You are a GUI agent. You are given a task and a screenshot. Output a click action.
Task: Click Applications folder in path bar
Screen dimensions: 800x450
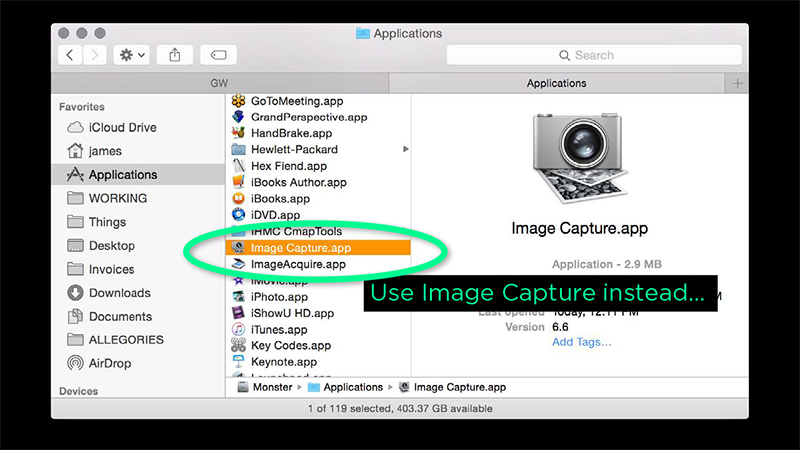345,387
